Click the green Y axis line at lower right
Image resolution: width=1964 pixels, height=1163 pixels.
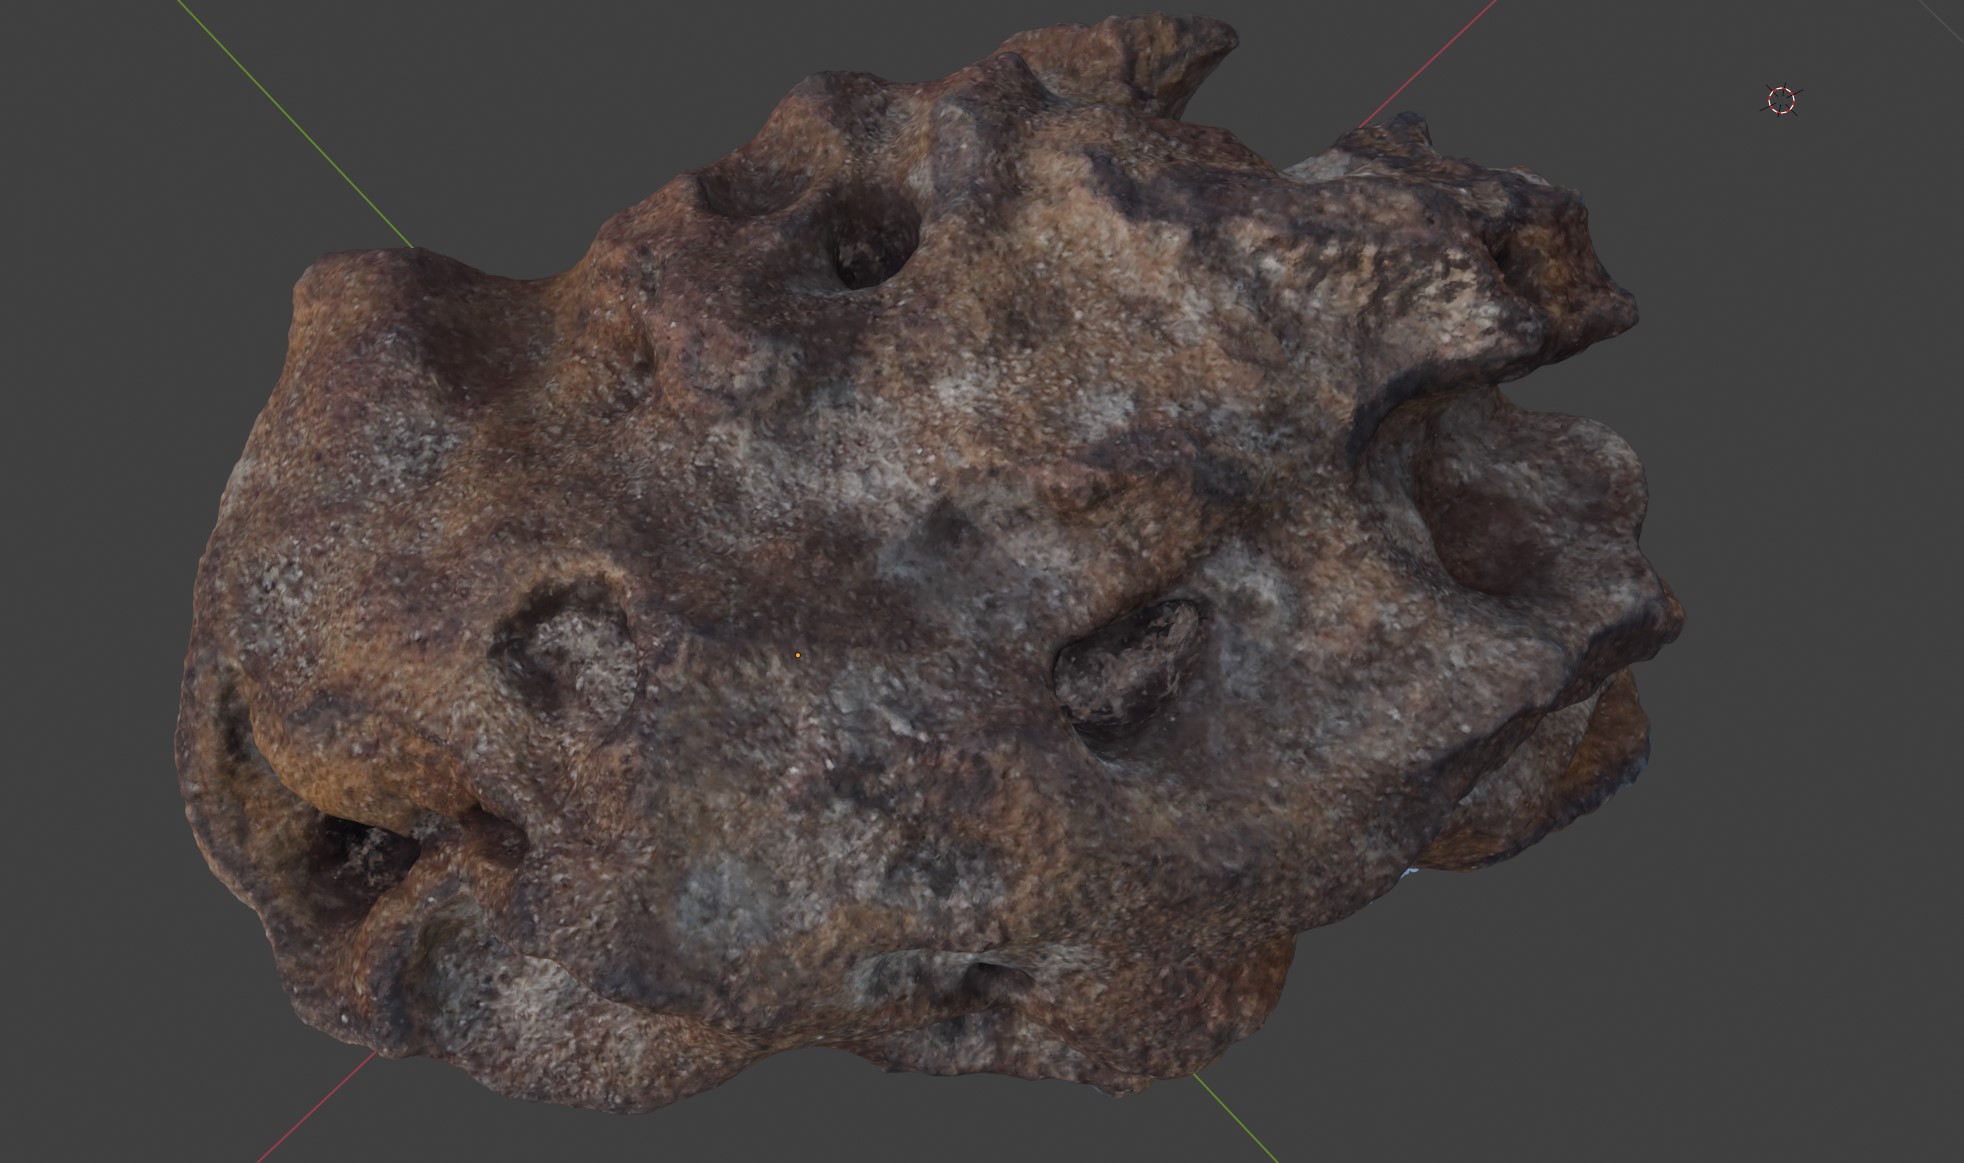(x=1236, y=1118)
